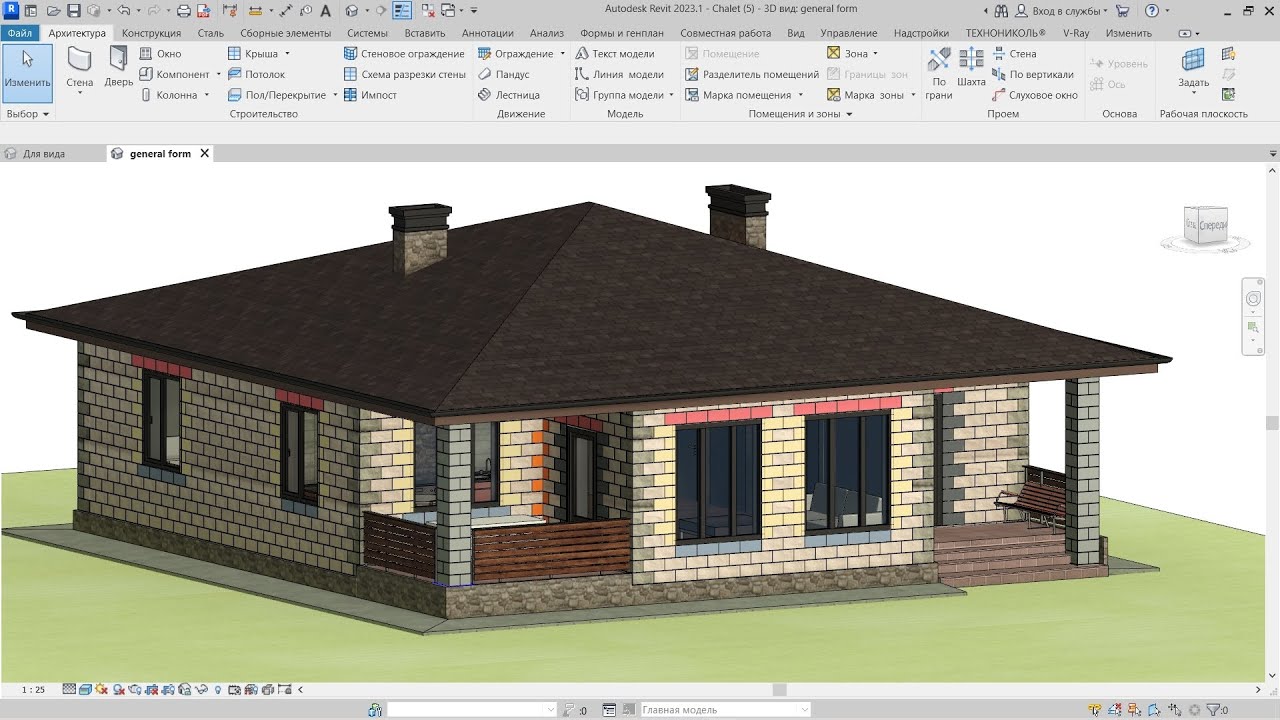The height and width of the screenshot is (720, 1280).
Task: Choose the Потолок (Ceiling) tool
Action: (x=257, y=74)
